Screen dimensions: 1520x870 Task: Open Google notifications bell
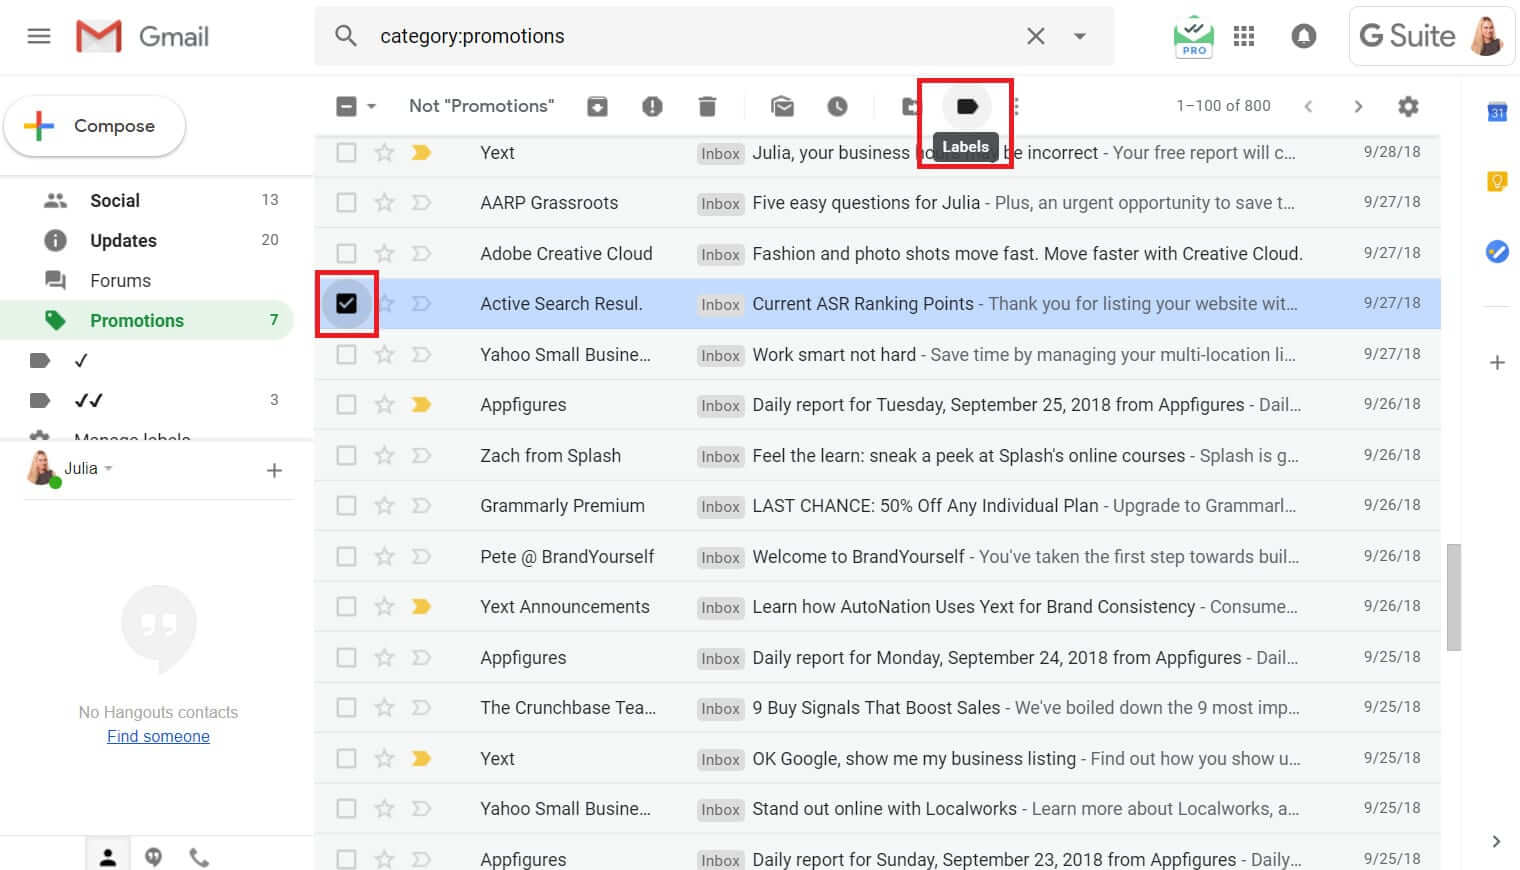point(1304,36)
